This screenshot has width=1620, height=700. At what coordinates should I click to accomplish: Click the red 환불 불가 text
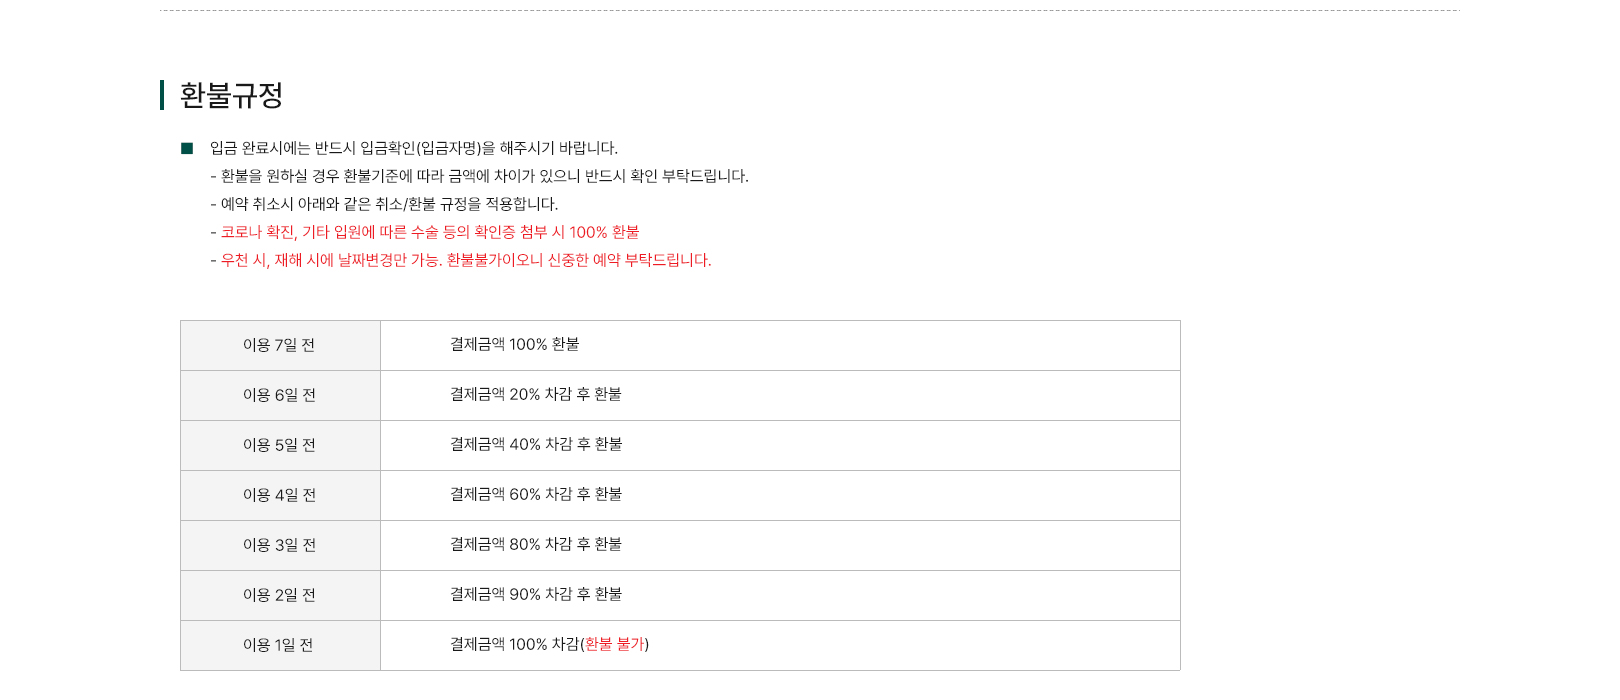coord(614,644)
